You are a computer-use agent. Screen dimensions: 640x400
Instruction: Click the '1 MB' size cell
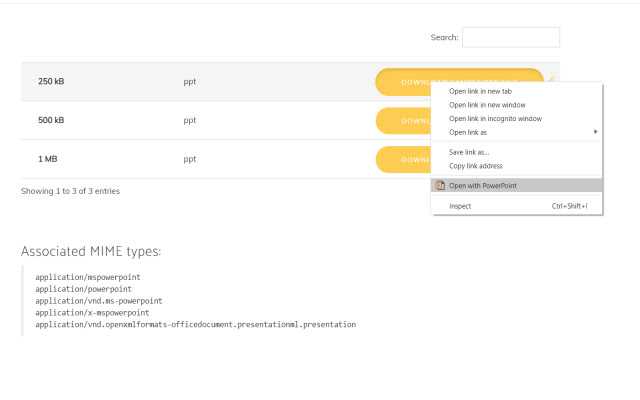pos(47,159)
